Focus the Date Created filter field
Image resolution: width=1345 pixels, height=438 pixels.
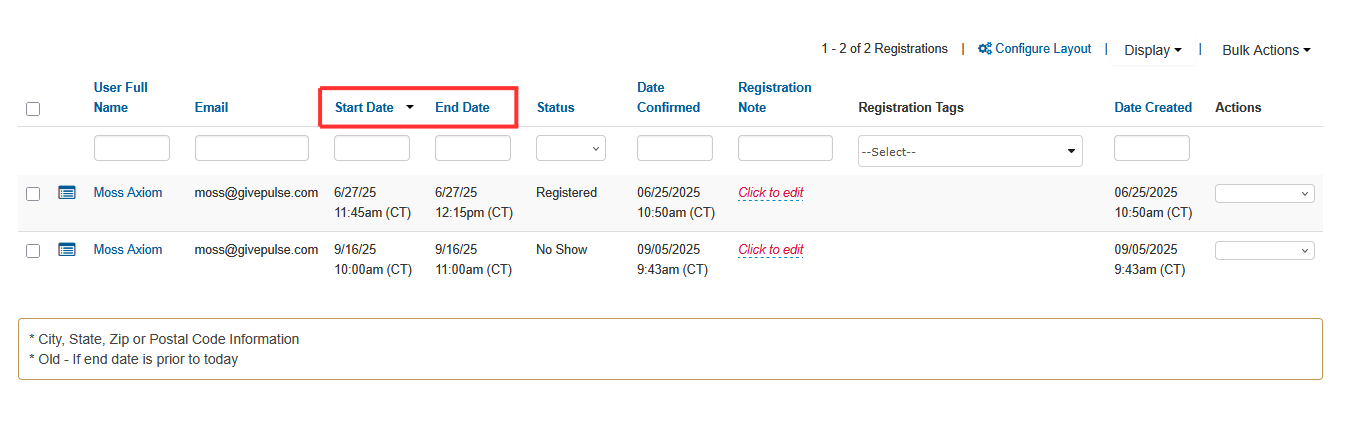pyautogui.click(x=1152, y=148)
